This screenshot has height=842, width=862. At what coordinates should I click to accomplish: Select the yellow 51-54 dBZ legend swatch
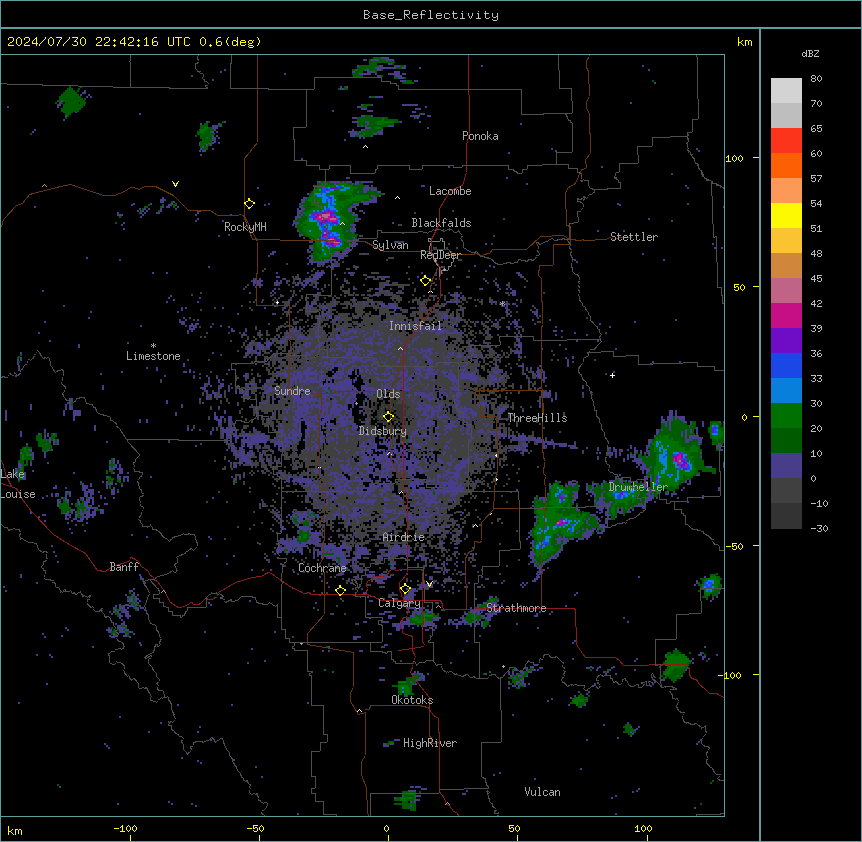click(x=786, y=215)
